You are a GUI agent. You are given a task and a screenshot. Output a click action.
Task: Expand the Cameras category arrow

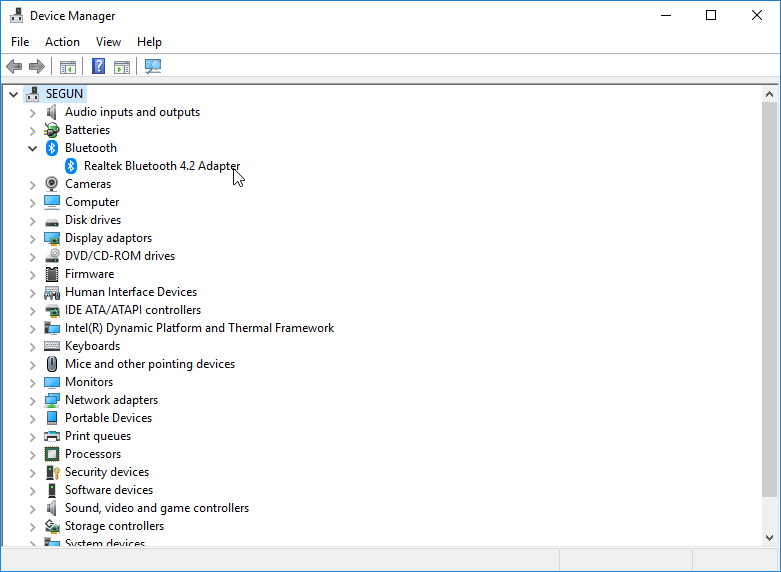(32, 185)
